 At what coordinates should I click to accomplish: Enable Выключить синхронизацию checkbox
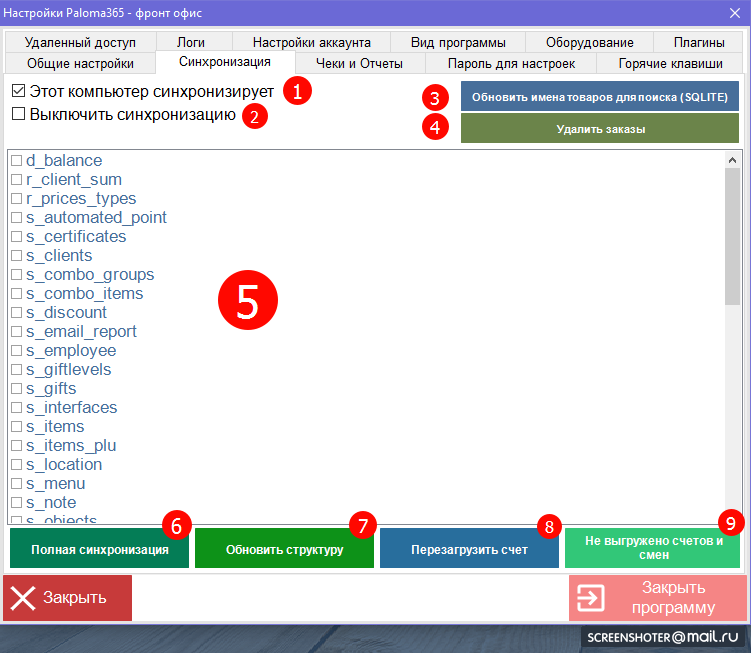[18, 115]
